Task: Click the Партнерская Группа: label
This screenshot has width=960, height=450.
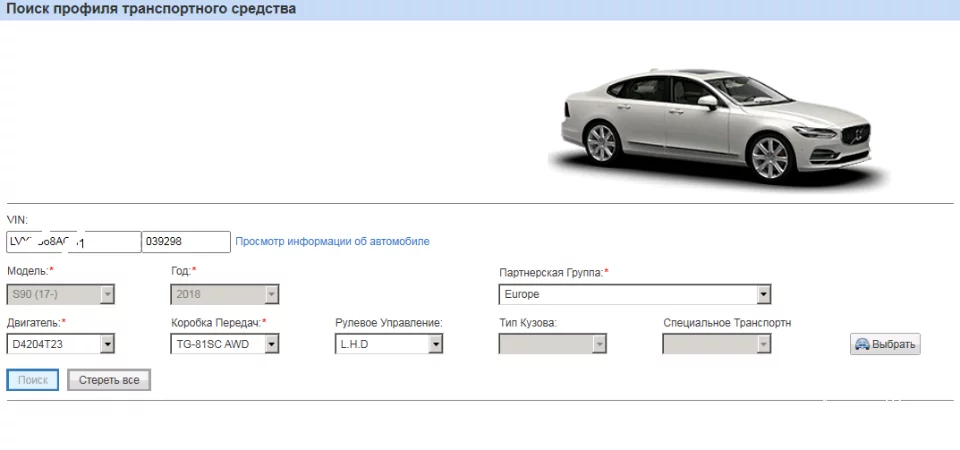Action: [x=553, y=272]
